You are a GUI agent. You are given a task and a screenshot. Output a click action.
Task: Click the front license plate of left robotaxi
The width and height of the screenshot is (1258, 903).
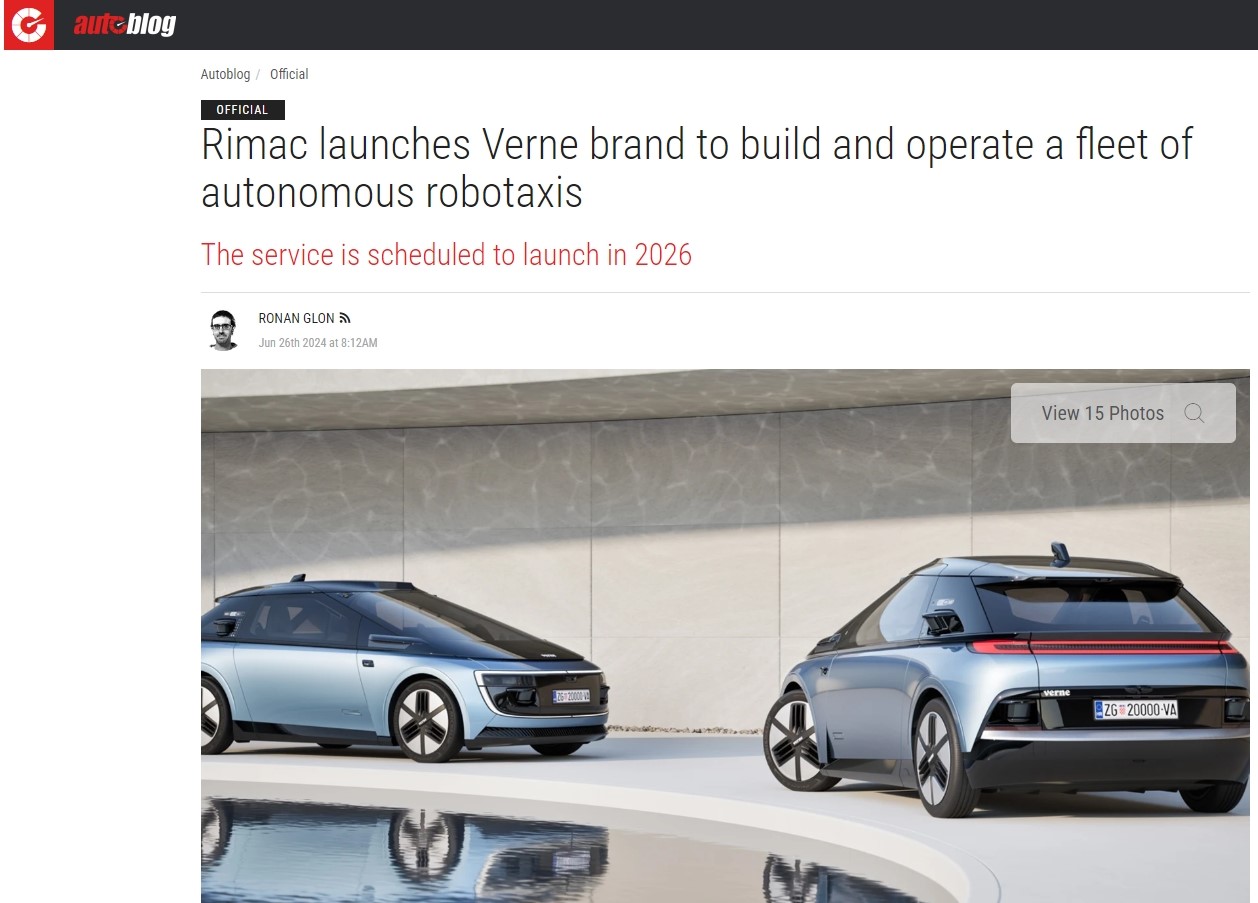[572, 696]
